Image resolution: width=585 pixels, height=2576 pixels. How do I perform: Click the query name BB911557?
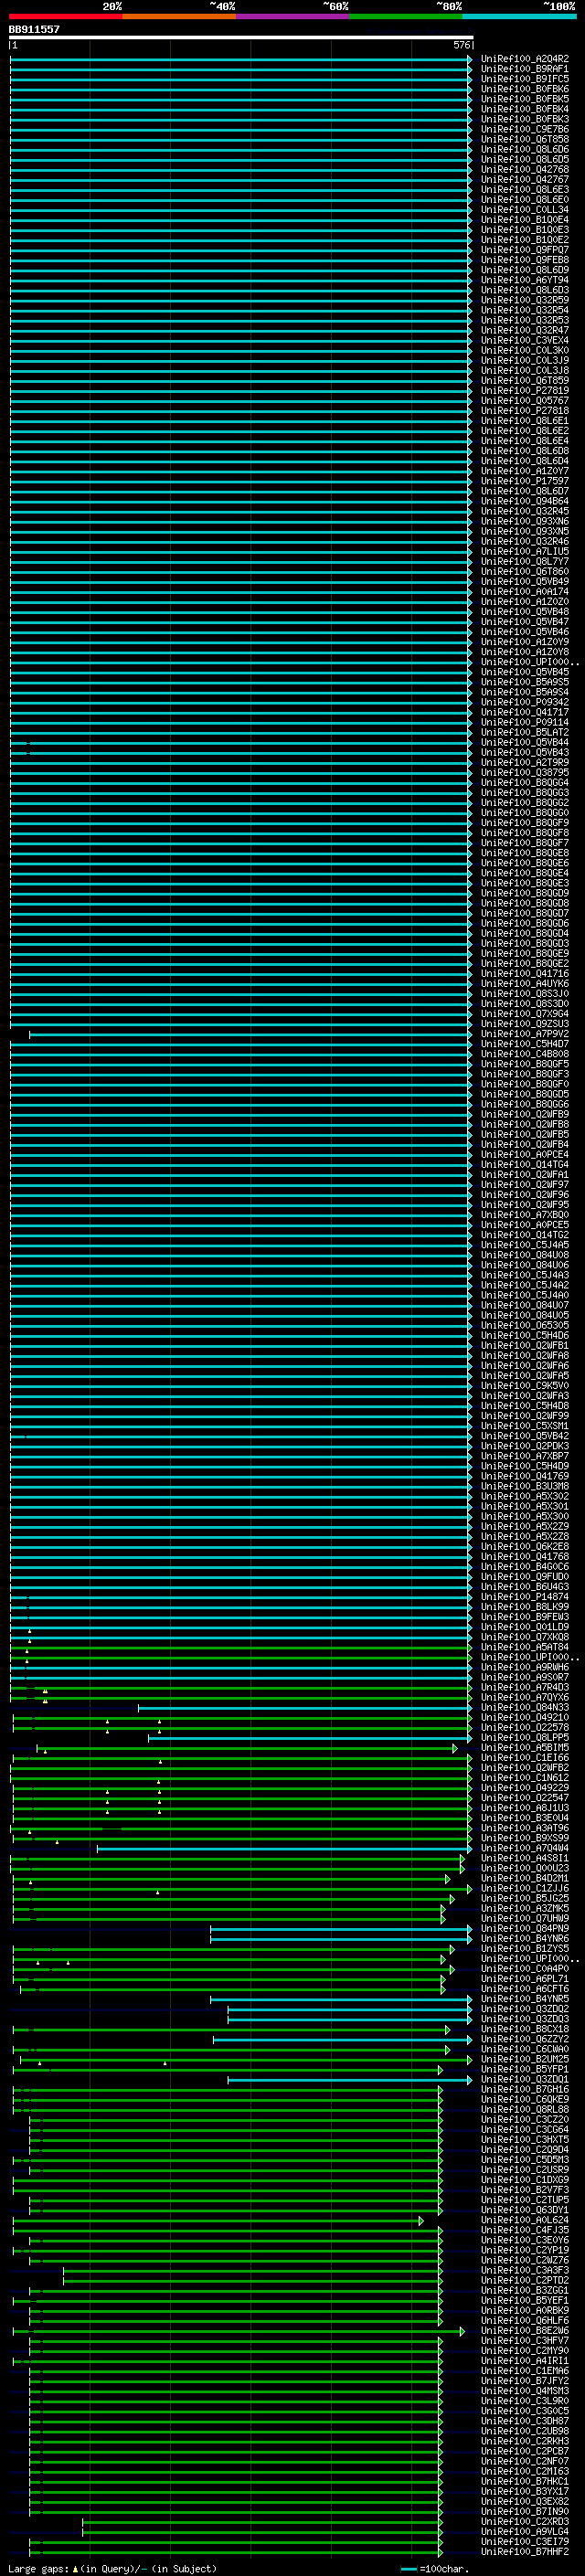(x=34, y=29)
